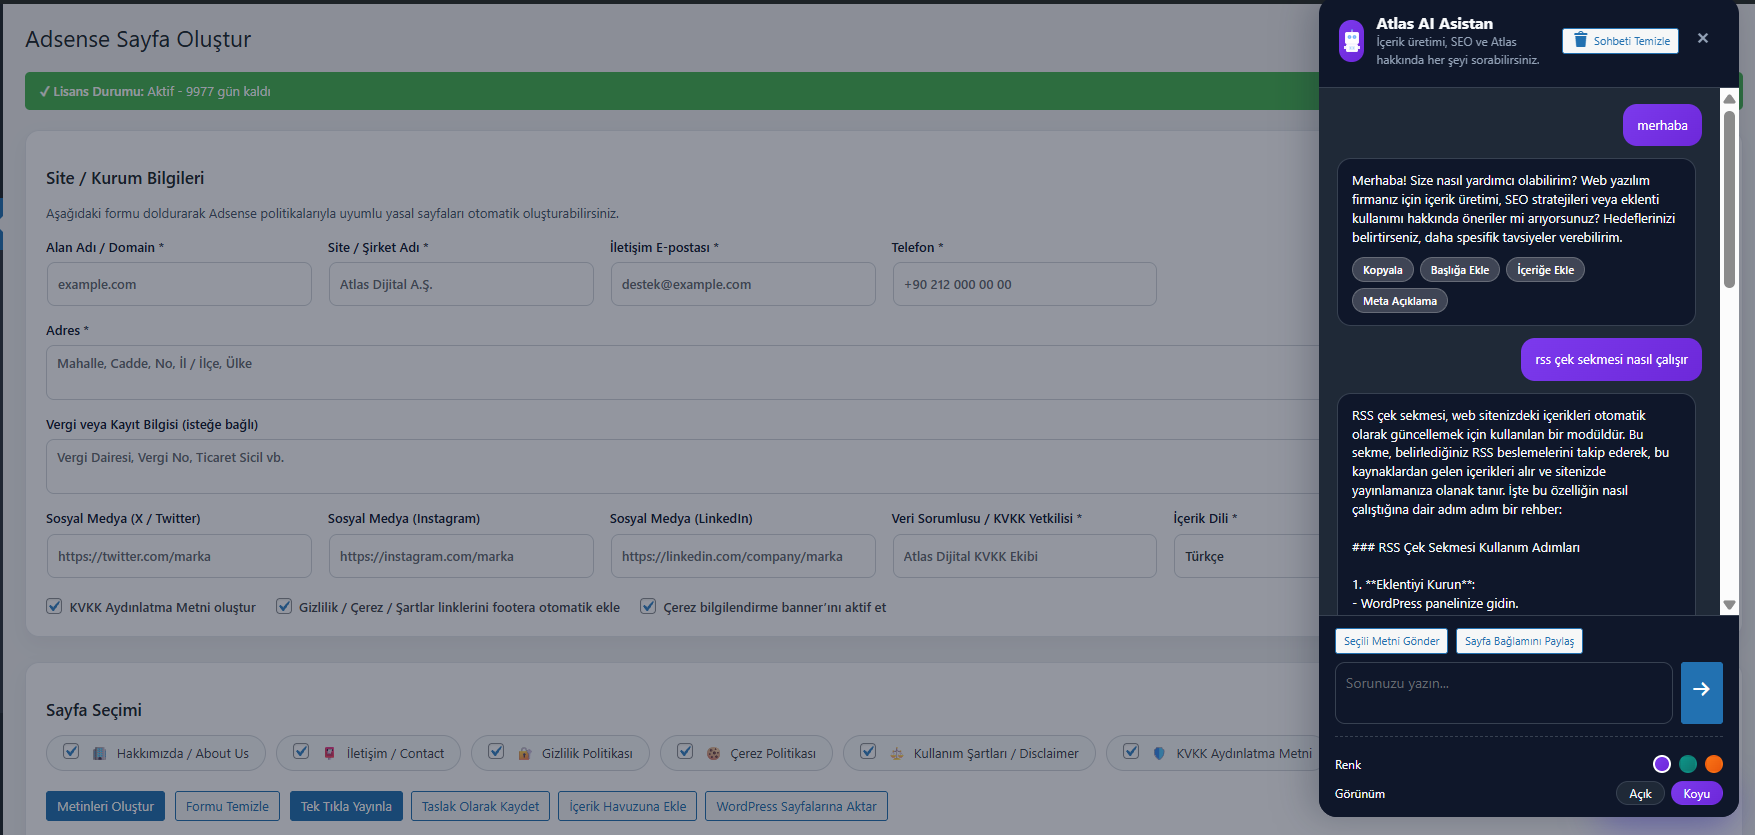Toggle the footer links auto-add checkbox
The image size is (1755, 835).
tap(284, 606)
